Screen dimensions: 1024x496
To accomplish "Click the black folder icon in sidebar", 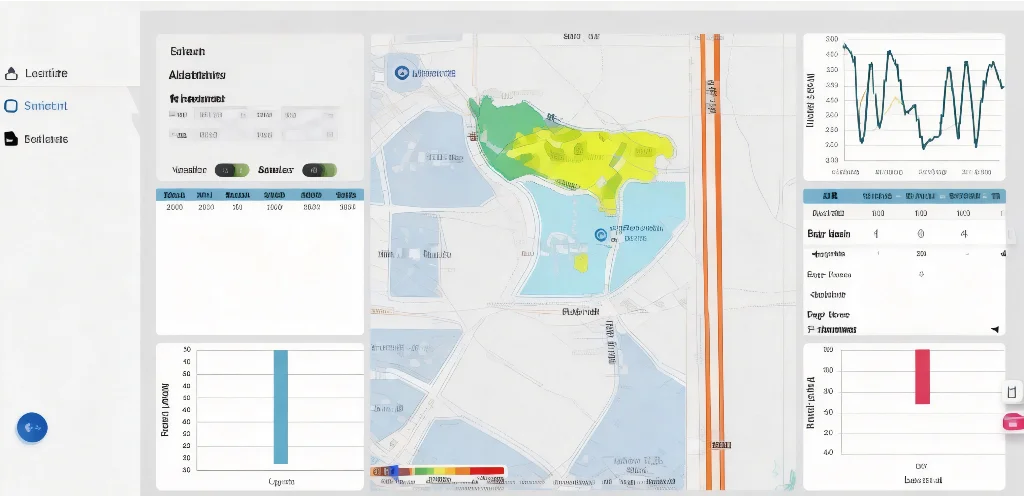I will click(x=12, y=139).
